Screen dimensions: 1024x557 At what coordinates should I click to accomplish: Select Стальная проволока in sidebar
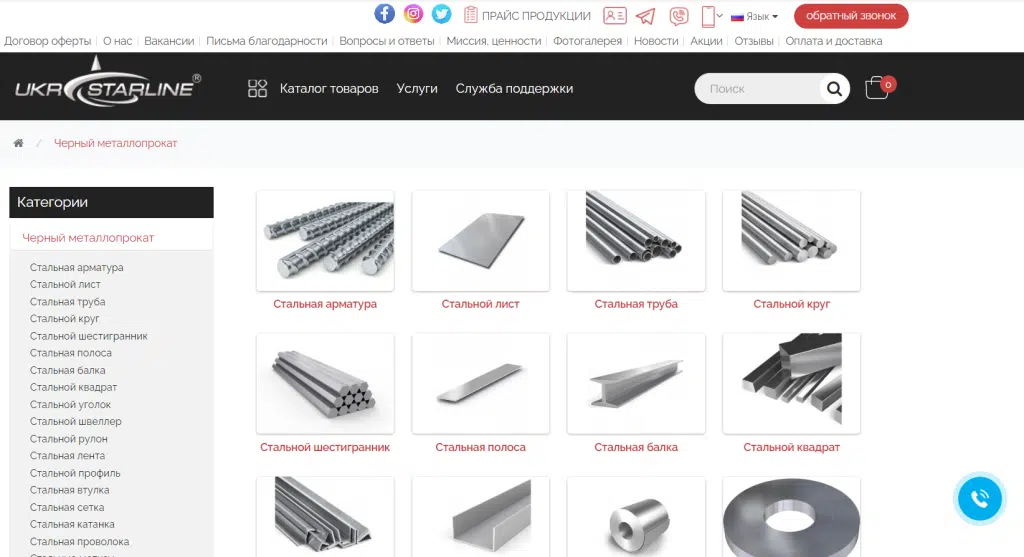[79, 541]
